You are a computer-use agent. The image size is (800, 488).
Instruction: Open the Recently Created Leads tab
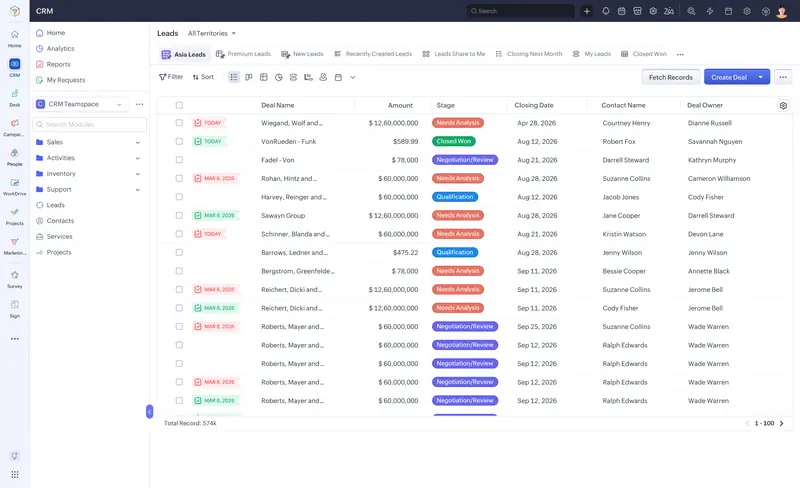(x=373, y=54)
